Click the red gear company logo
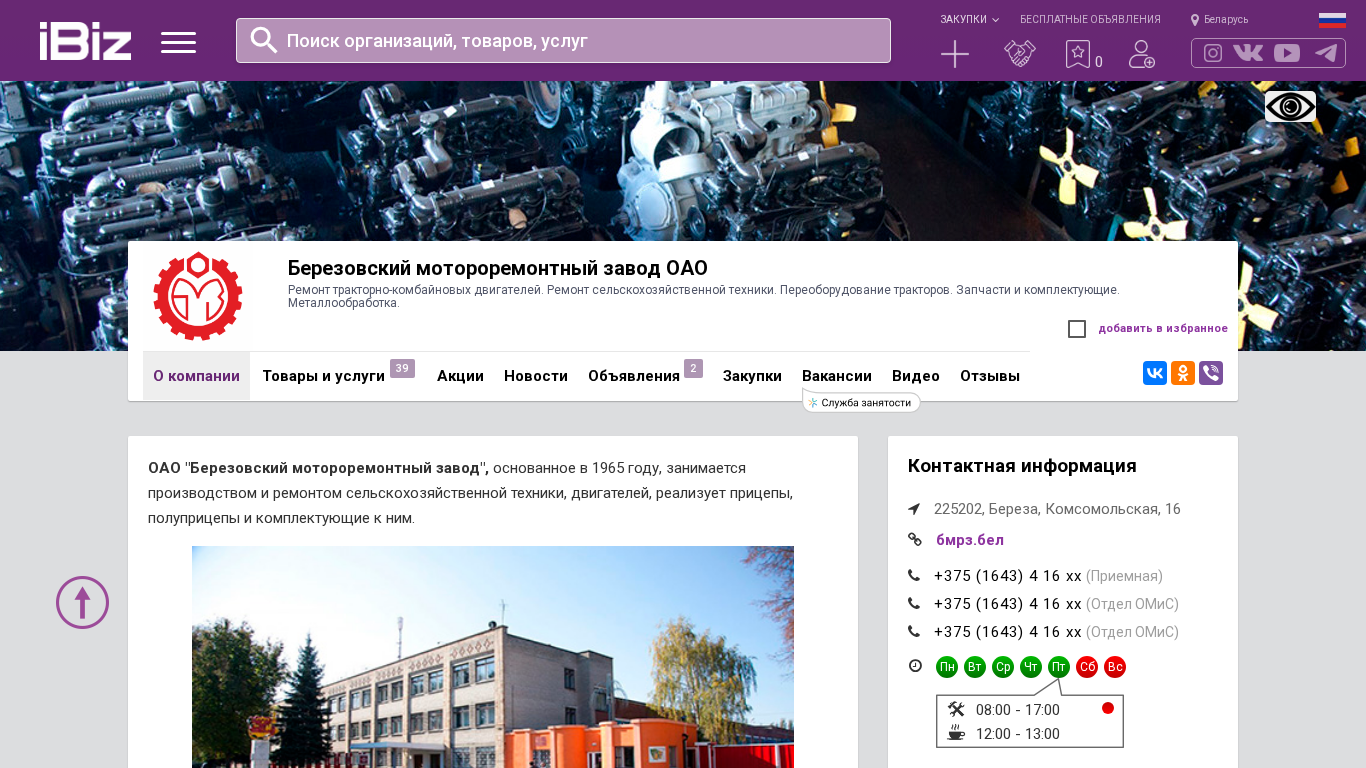 point(198,296)
